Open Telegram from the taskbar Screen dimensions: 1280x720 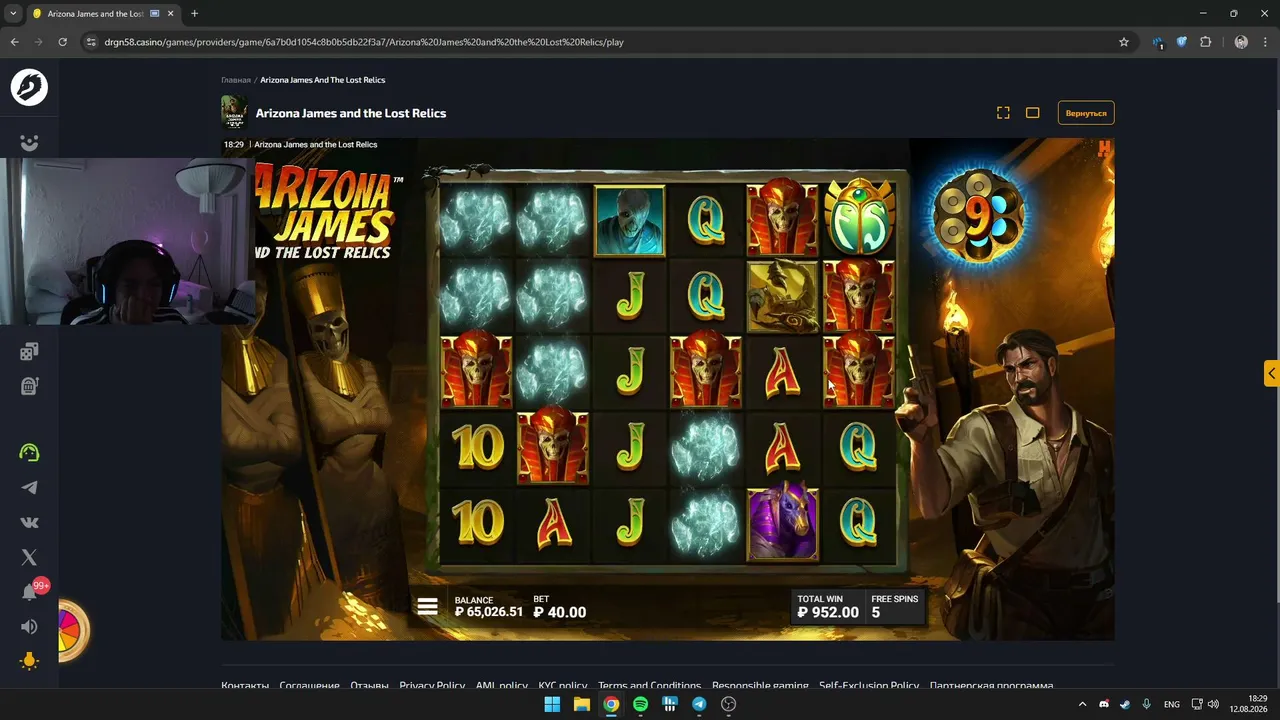pyautogui.click(x=699, y=704)
